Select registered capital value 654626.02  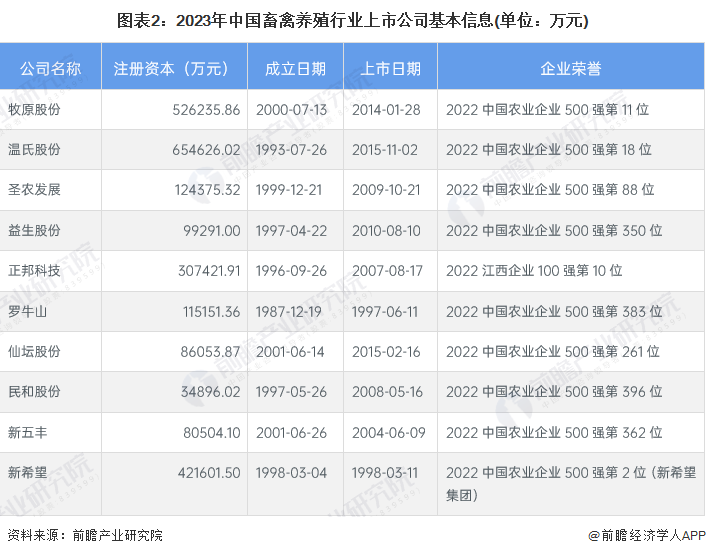[206, 150]
